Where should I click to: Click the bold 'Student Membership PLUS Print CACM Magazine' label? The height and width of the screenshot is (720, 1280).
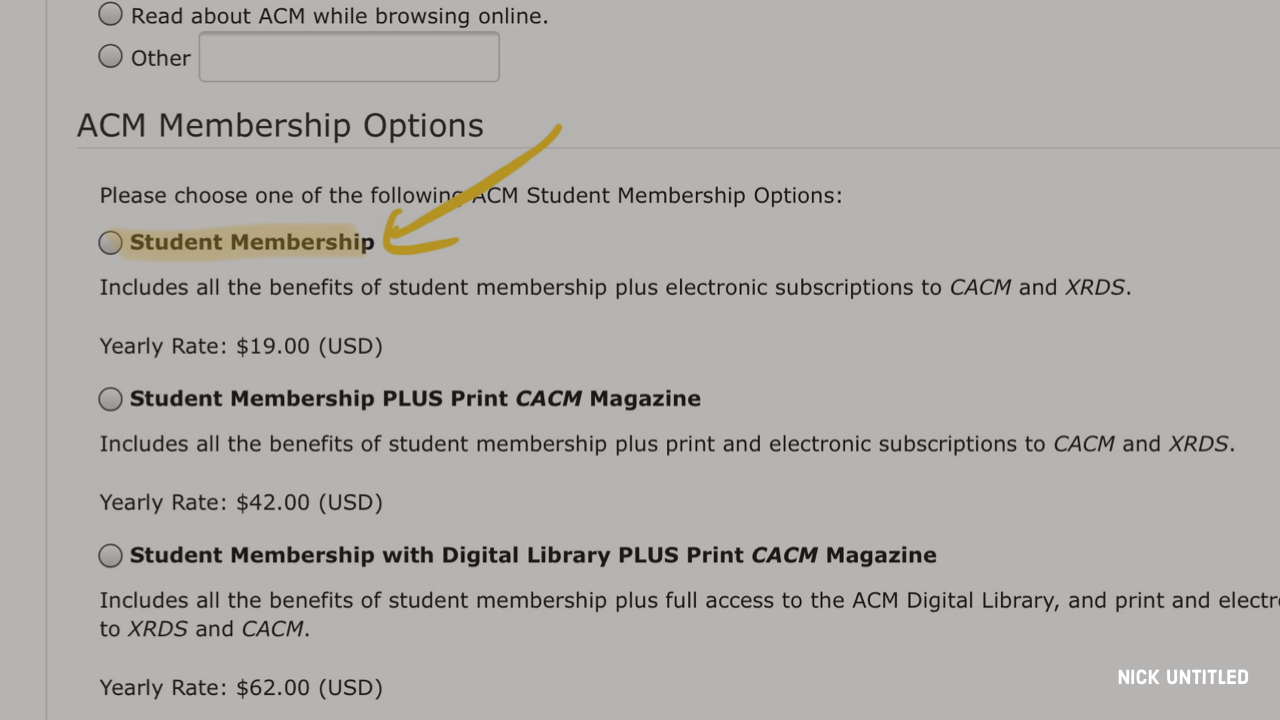[x=415, y=399]
